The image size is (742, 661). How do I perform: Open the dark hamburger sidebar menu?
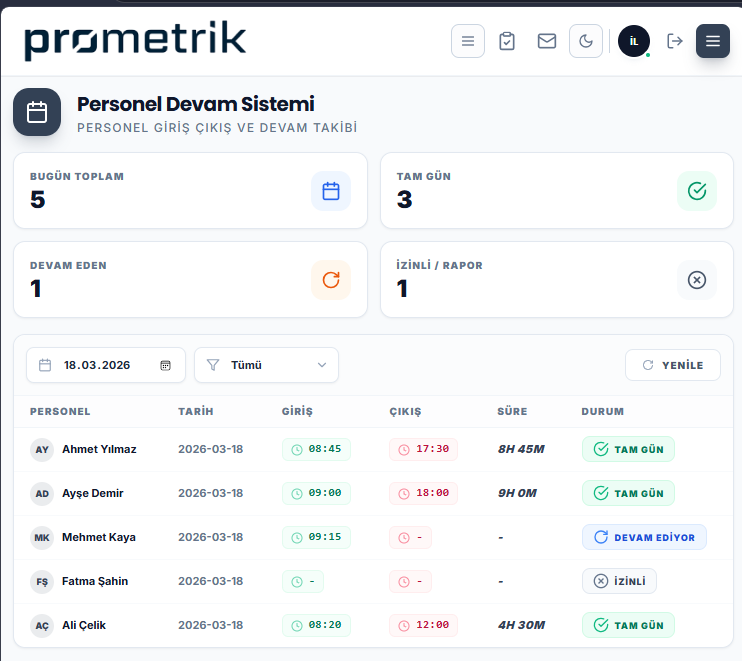(713, 41)
